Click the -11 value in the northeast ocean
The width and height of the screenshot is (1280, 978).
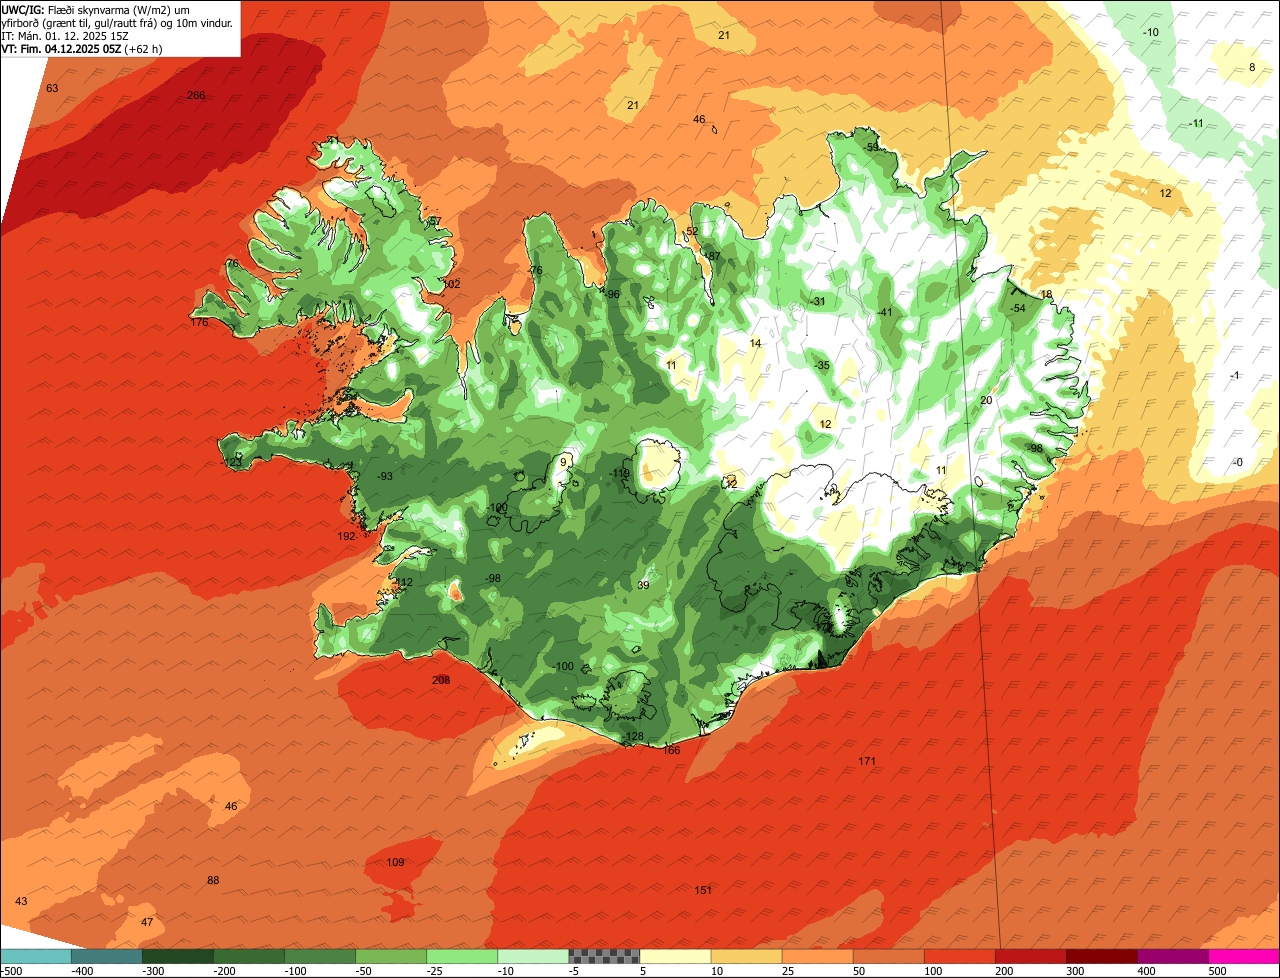coord(1195,123)
